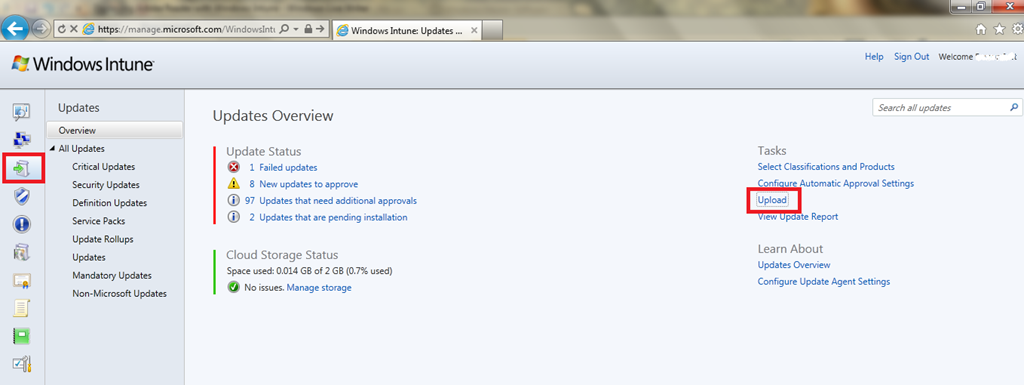Screen dimensions: 1024x385
Task: Open Updates Overview help link
Action: point(794,265)
